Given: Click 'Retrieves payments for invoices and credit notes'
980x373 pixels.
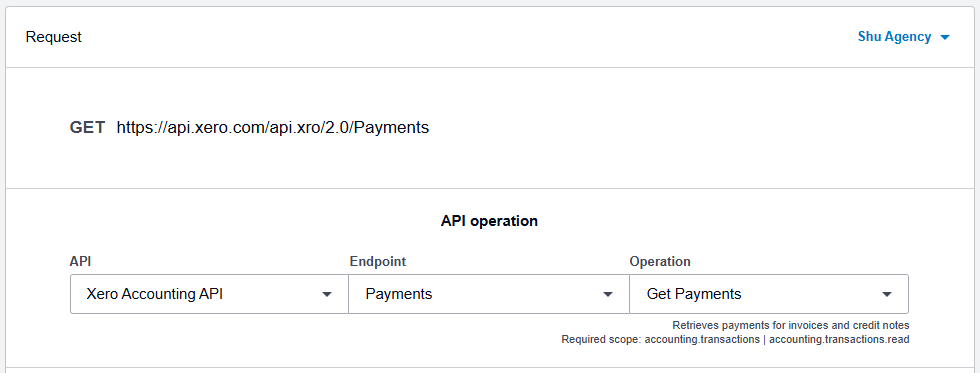Looking at the screenshot, I should click(x=791, y=326).
